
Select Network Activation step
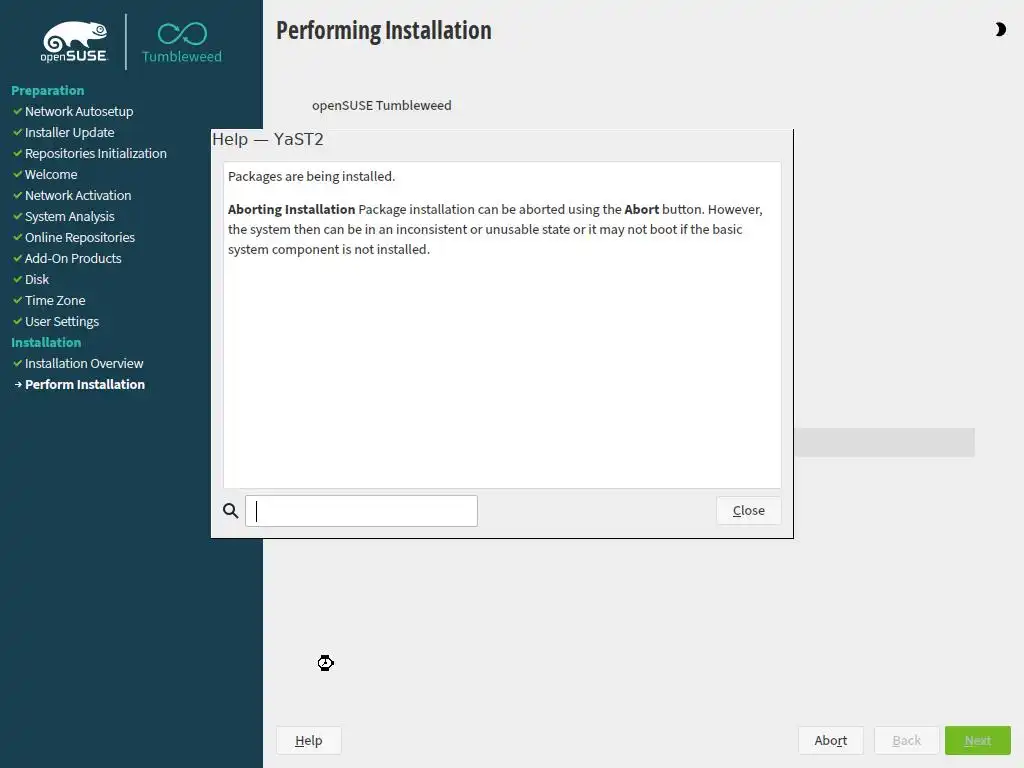coord(78,195)
